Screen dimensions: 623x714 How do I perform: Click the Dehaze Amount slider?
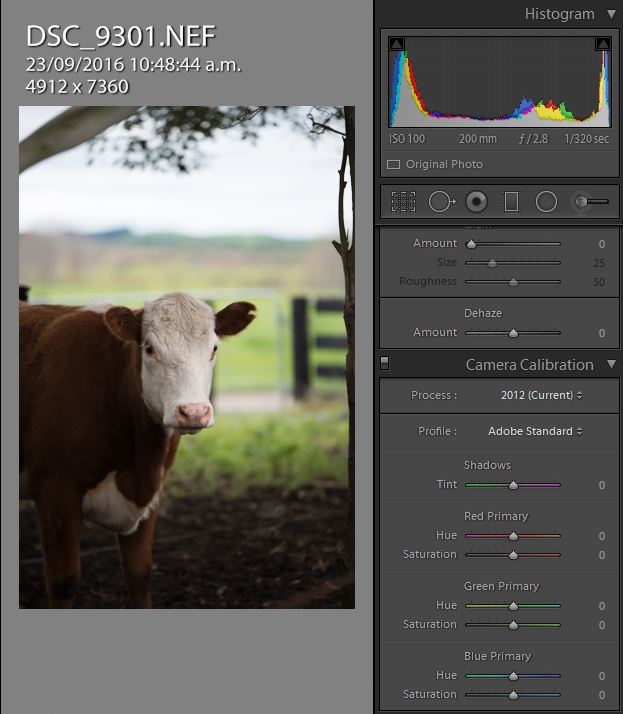point(513,333)
